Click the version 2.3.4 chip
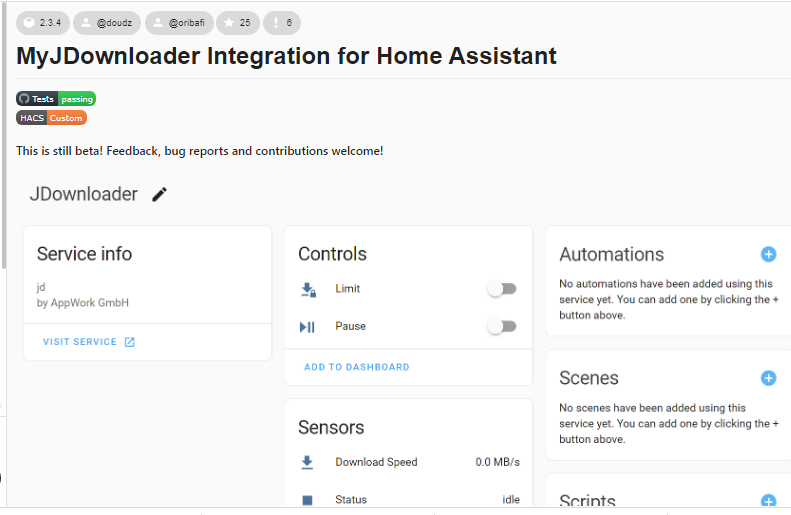 pyautogui.click(x=43, y=23)
